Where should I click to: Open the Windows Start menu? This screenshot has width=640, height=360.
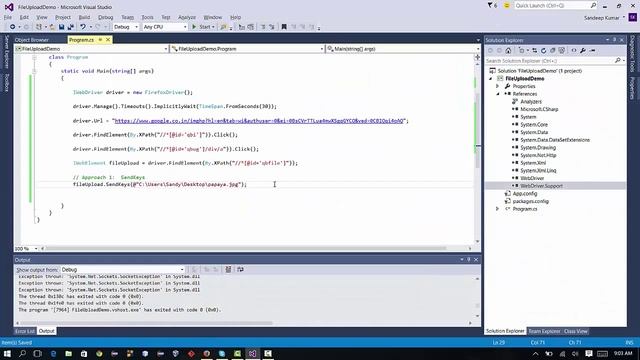[x=7, y=353]
